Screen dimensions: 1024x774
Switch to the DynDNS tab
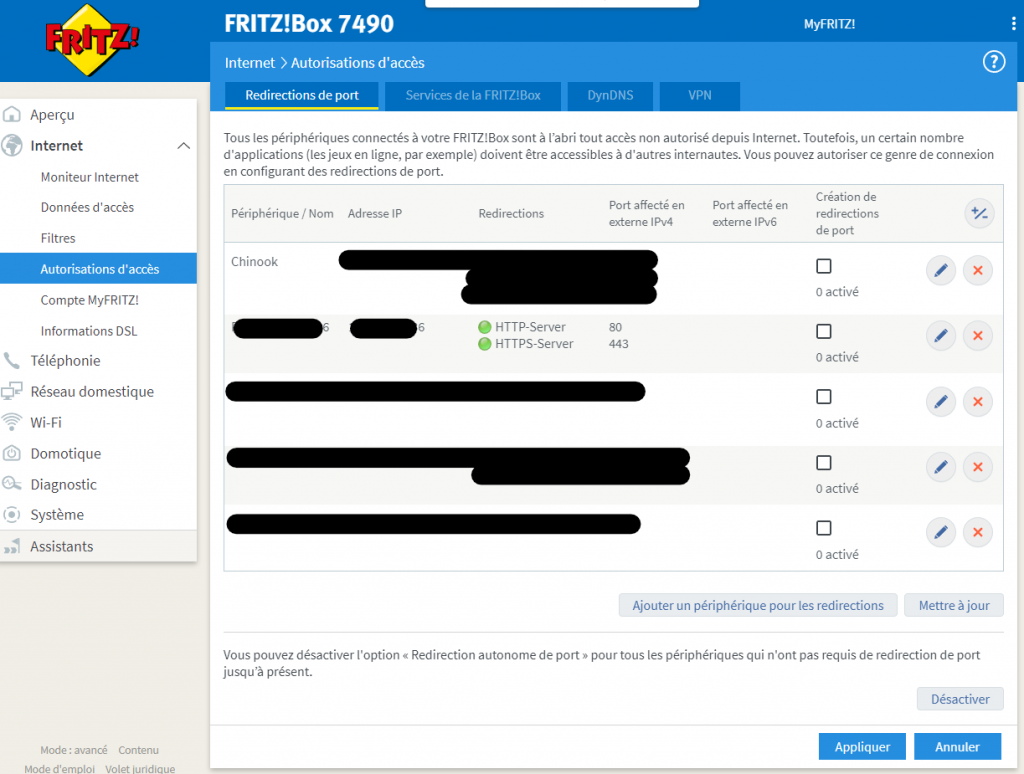pos(610,95)
